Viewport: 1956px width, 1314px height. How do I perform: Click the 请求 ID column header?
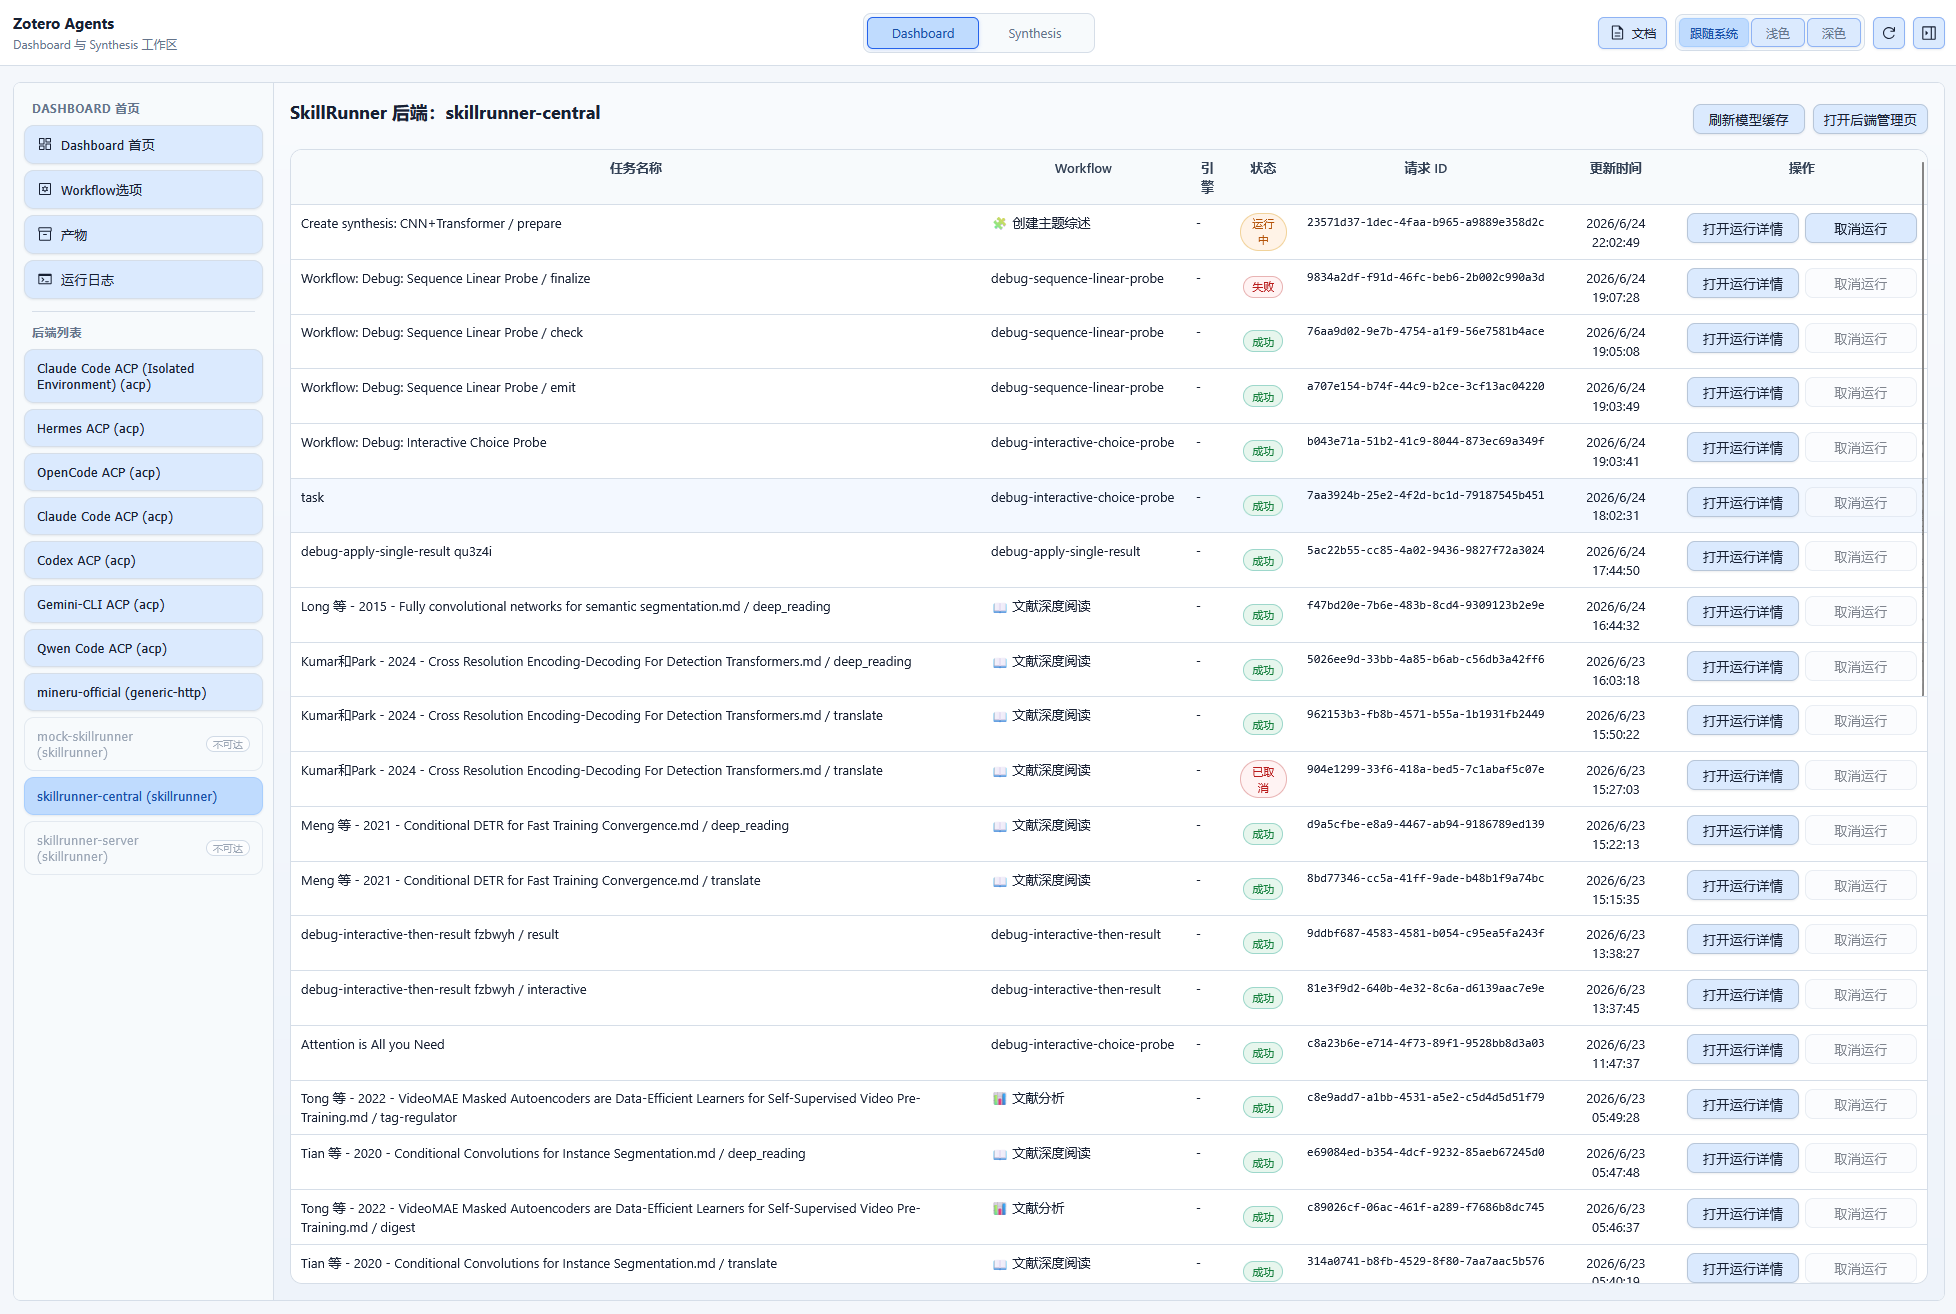[1425, 168]
